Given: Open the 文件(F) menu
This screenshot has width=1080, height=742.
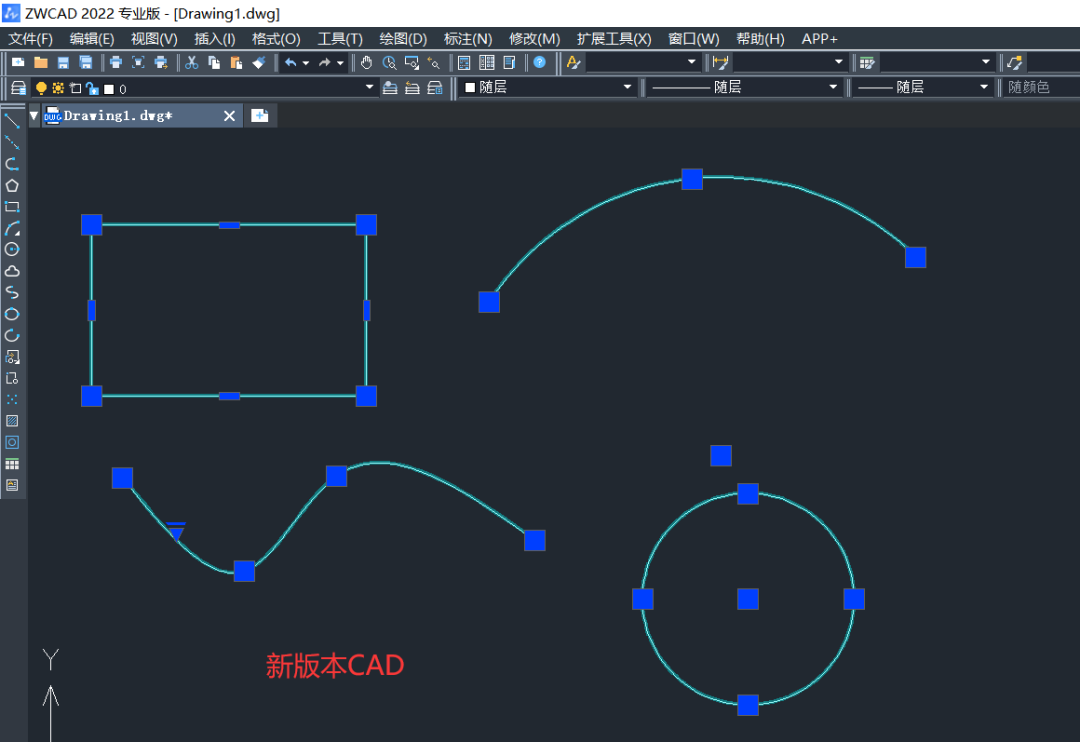Looking at the screenshot, I should pyautogui.click(x=30, y=39).
